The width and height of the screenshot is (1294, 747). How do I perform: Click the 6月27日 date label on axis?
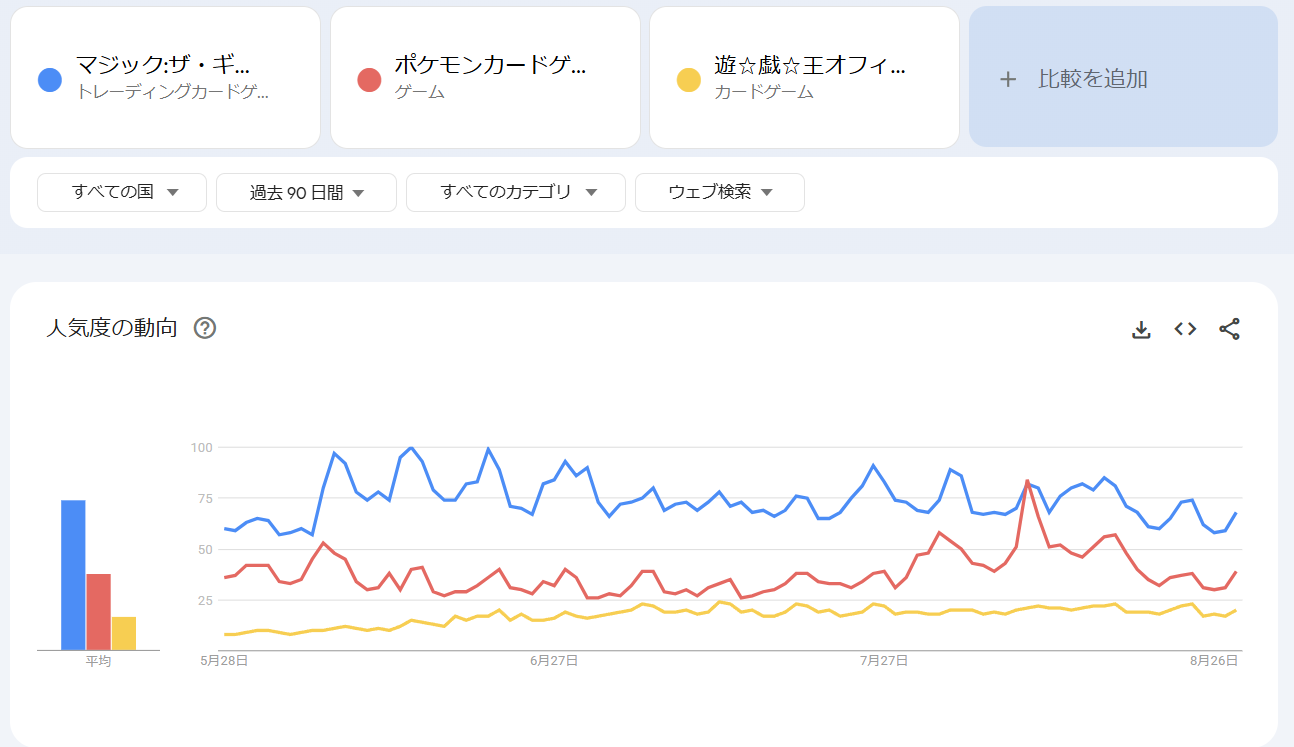(555, 661)
